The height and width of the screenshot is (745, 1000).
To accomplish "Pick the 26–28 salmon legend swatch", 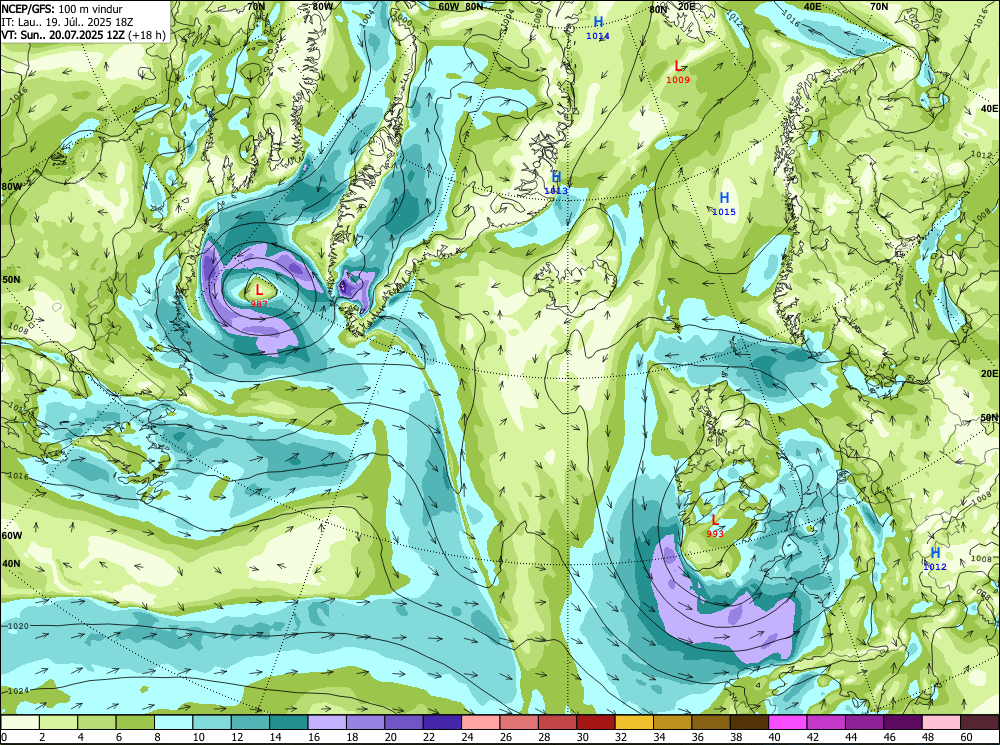I will pos(519,722).
